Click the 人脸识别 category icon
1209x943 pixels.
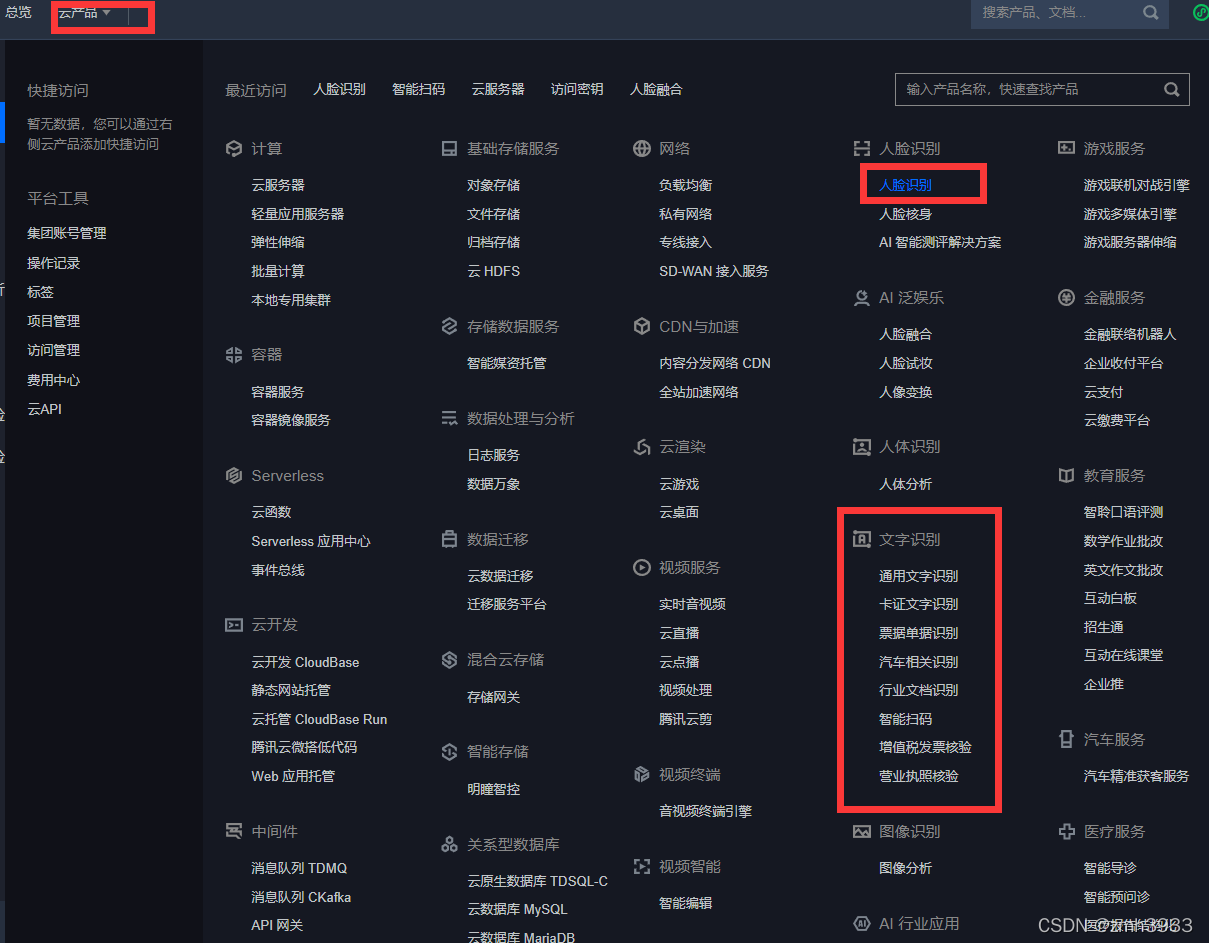(x=861, y=149)
